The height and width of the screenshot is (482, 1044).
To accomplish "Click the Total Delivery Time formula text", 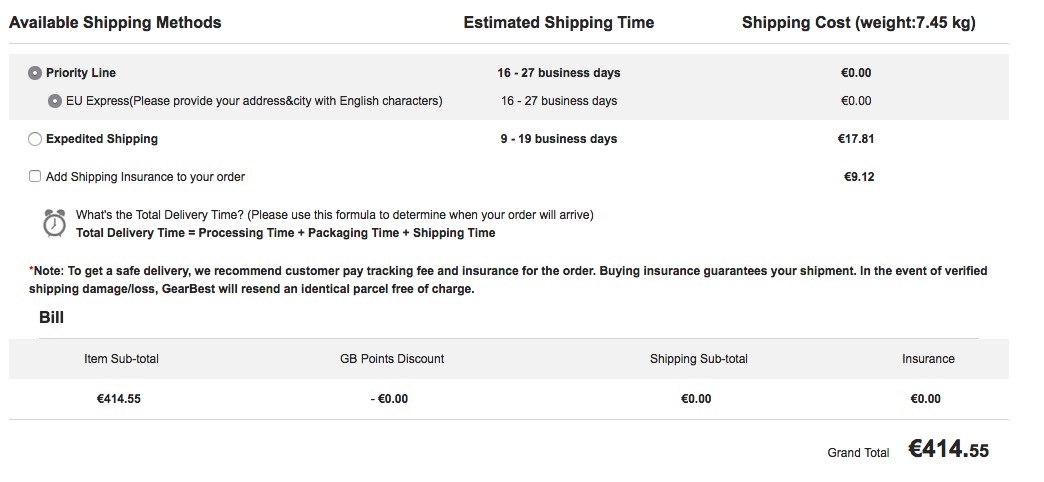I will click(286, 233).
